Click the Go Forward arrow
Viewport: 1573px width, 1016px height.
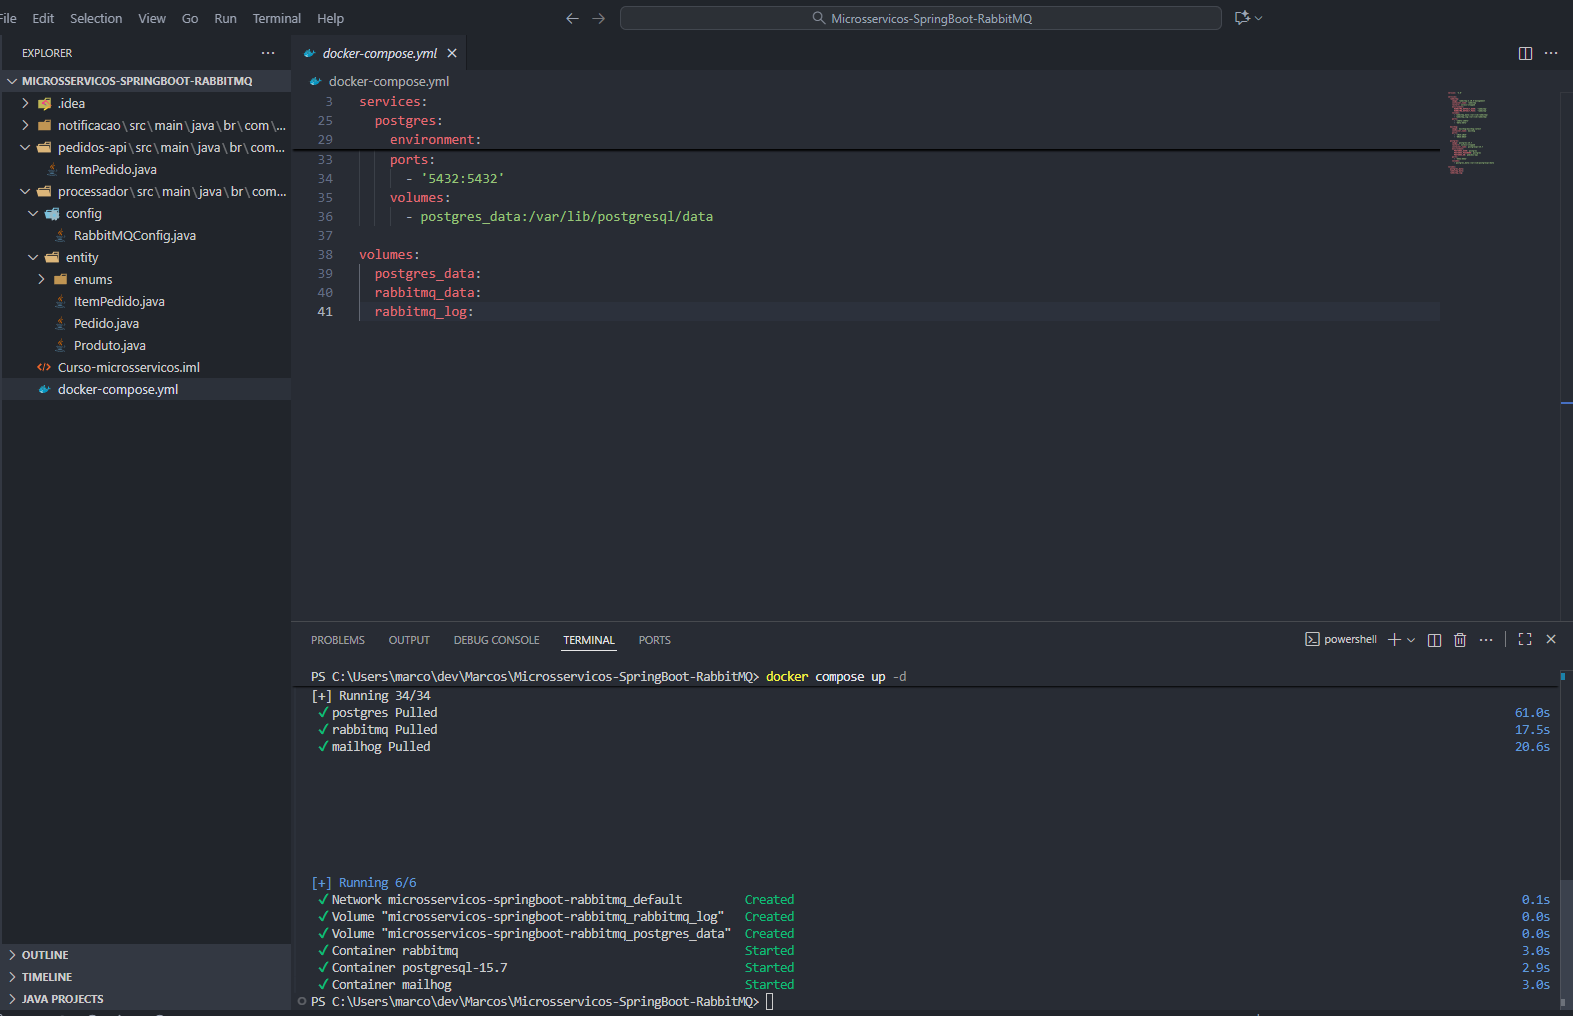pyautogui.click(x=598, y=18)
